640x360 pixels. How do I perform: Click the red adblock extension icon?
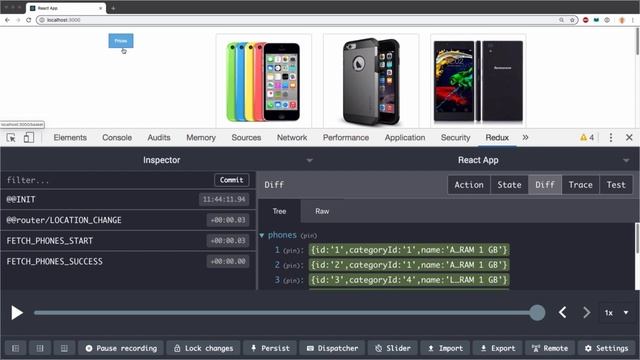[586, 20]
